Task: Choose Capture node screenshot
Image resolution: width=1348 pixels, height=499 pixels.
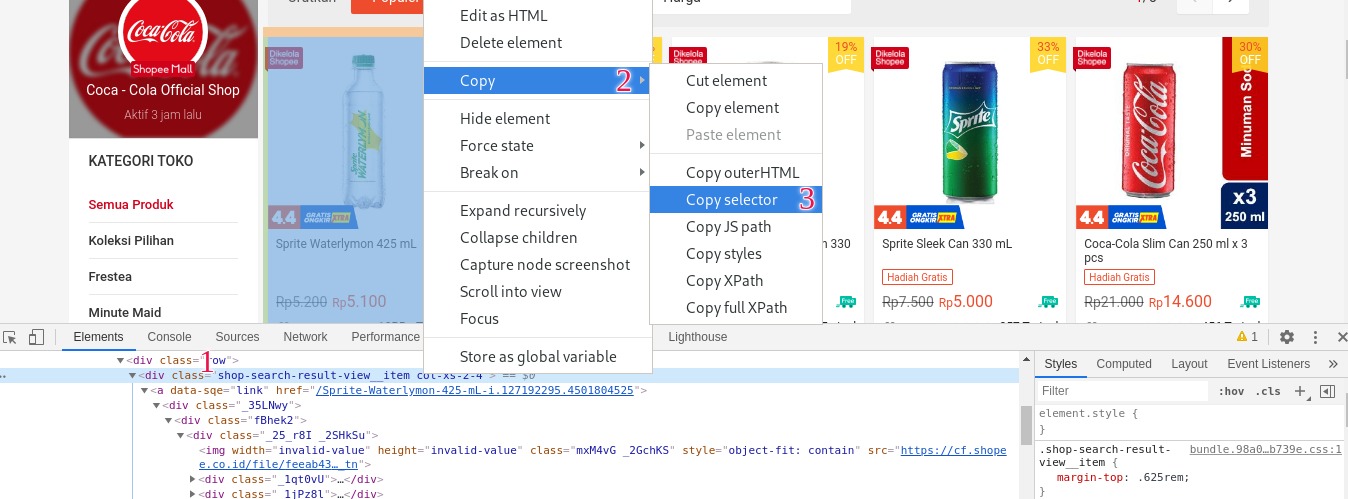Action: point(537,264)
